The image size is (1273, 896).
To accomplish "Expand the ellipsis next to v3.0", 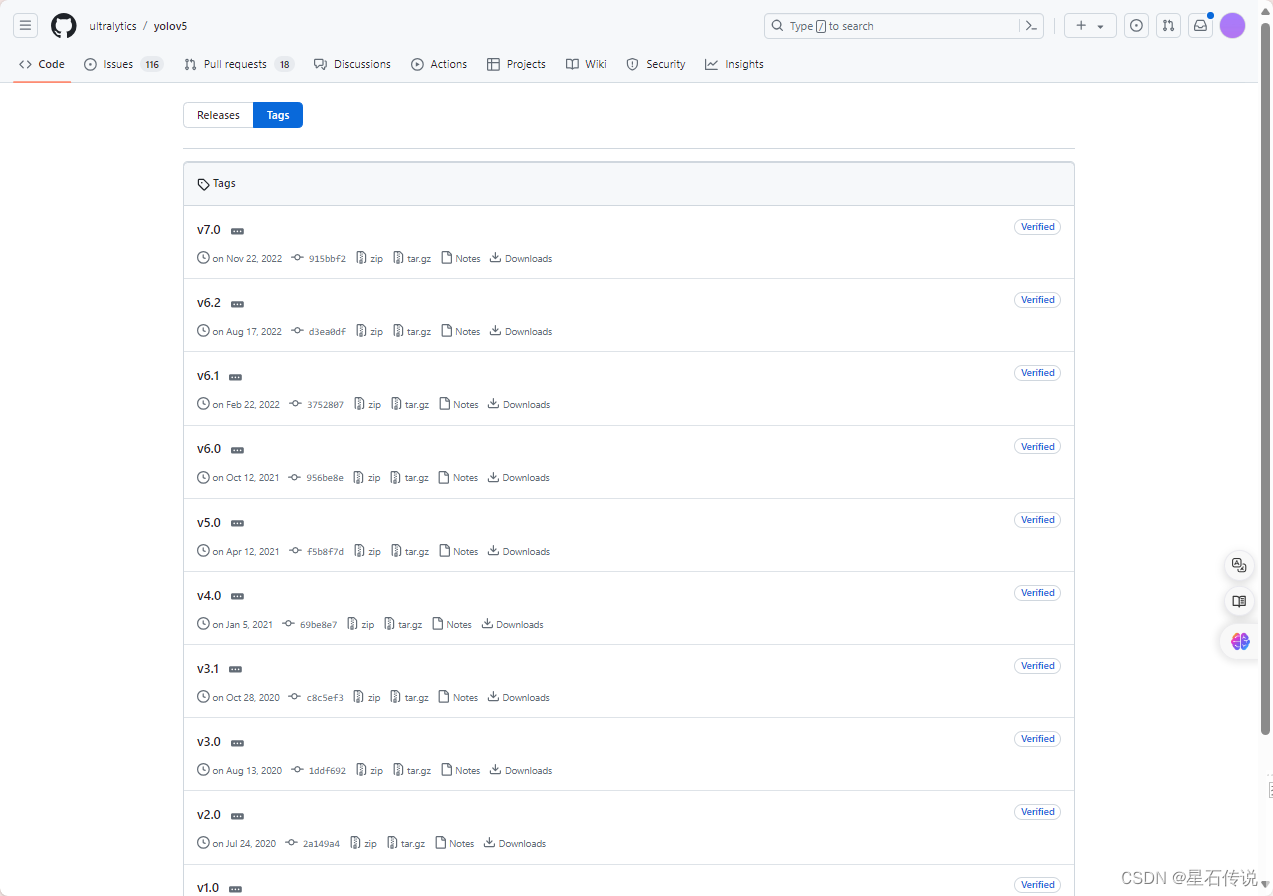I will pos(237,743).
